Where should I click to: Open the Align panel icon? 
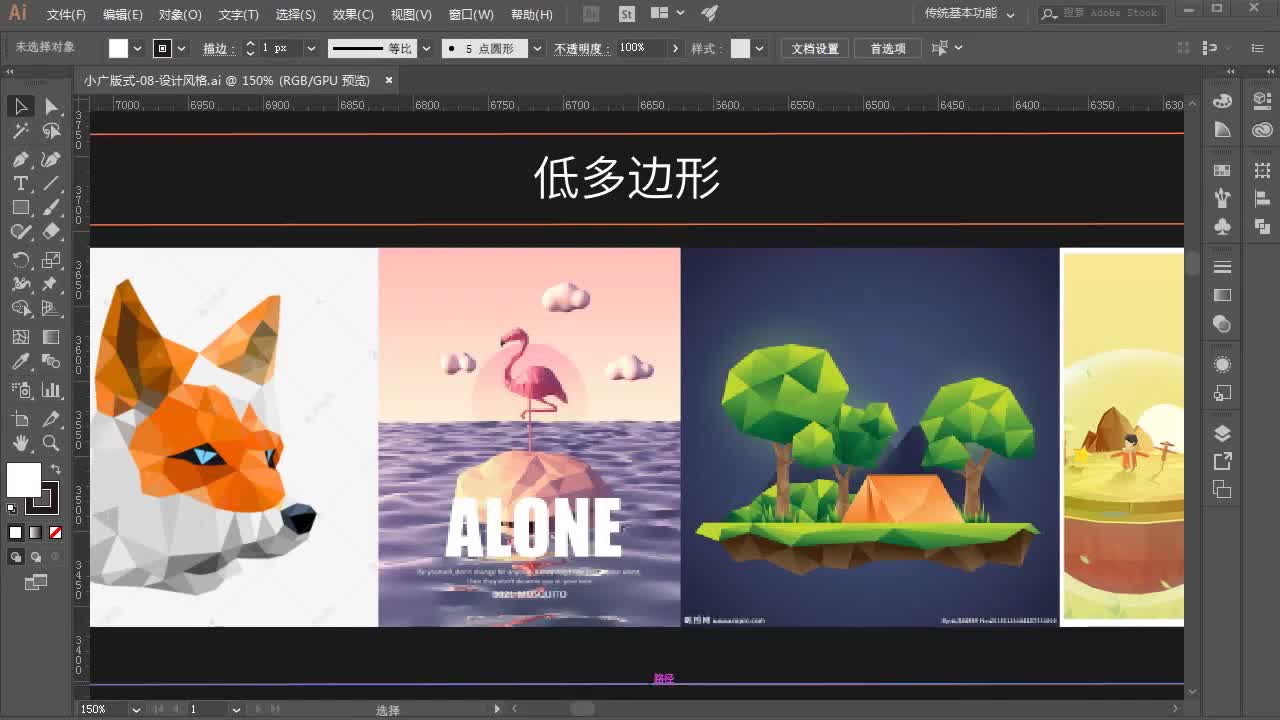[1262, 199]
